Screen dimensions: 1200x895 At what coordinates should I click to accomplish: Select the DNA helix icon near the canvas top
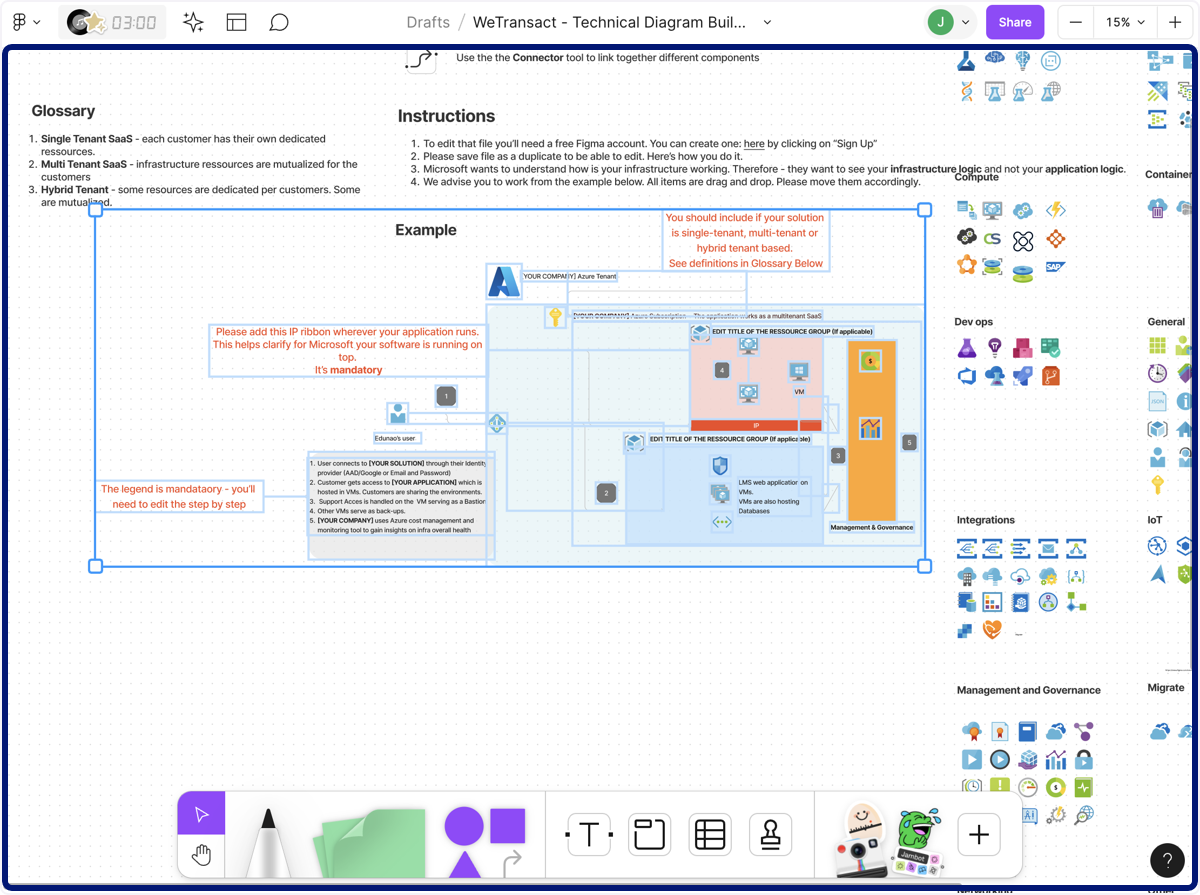966,91
